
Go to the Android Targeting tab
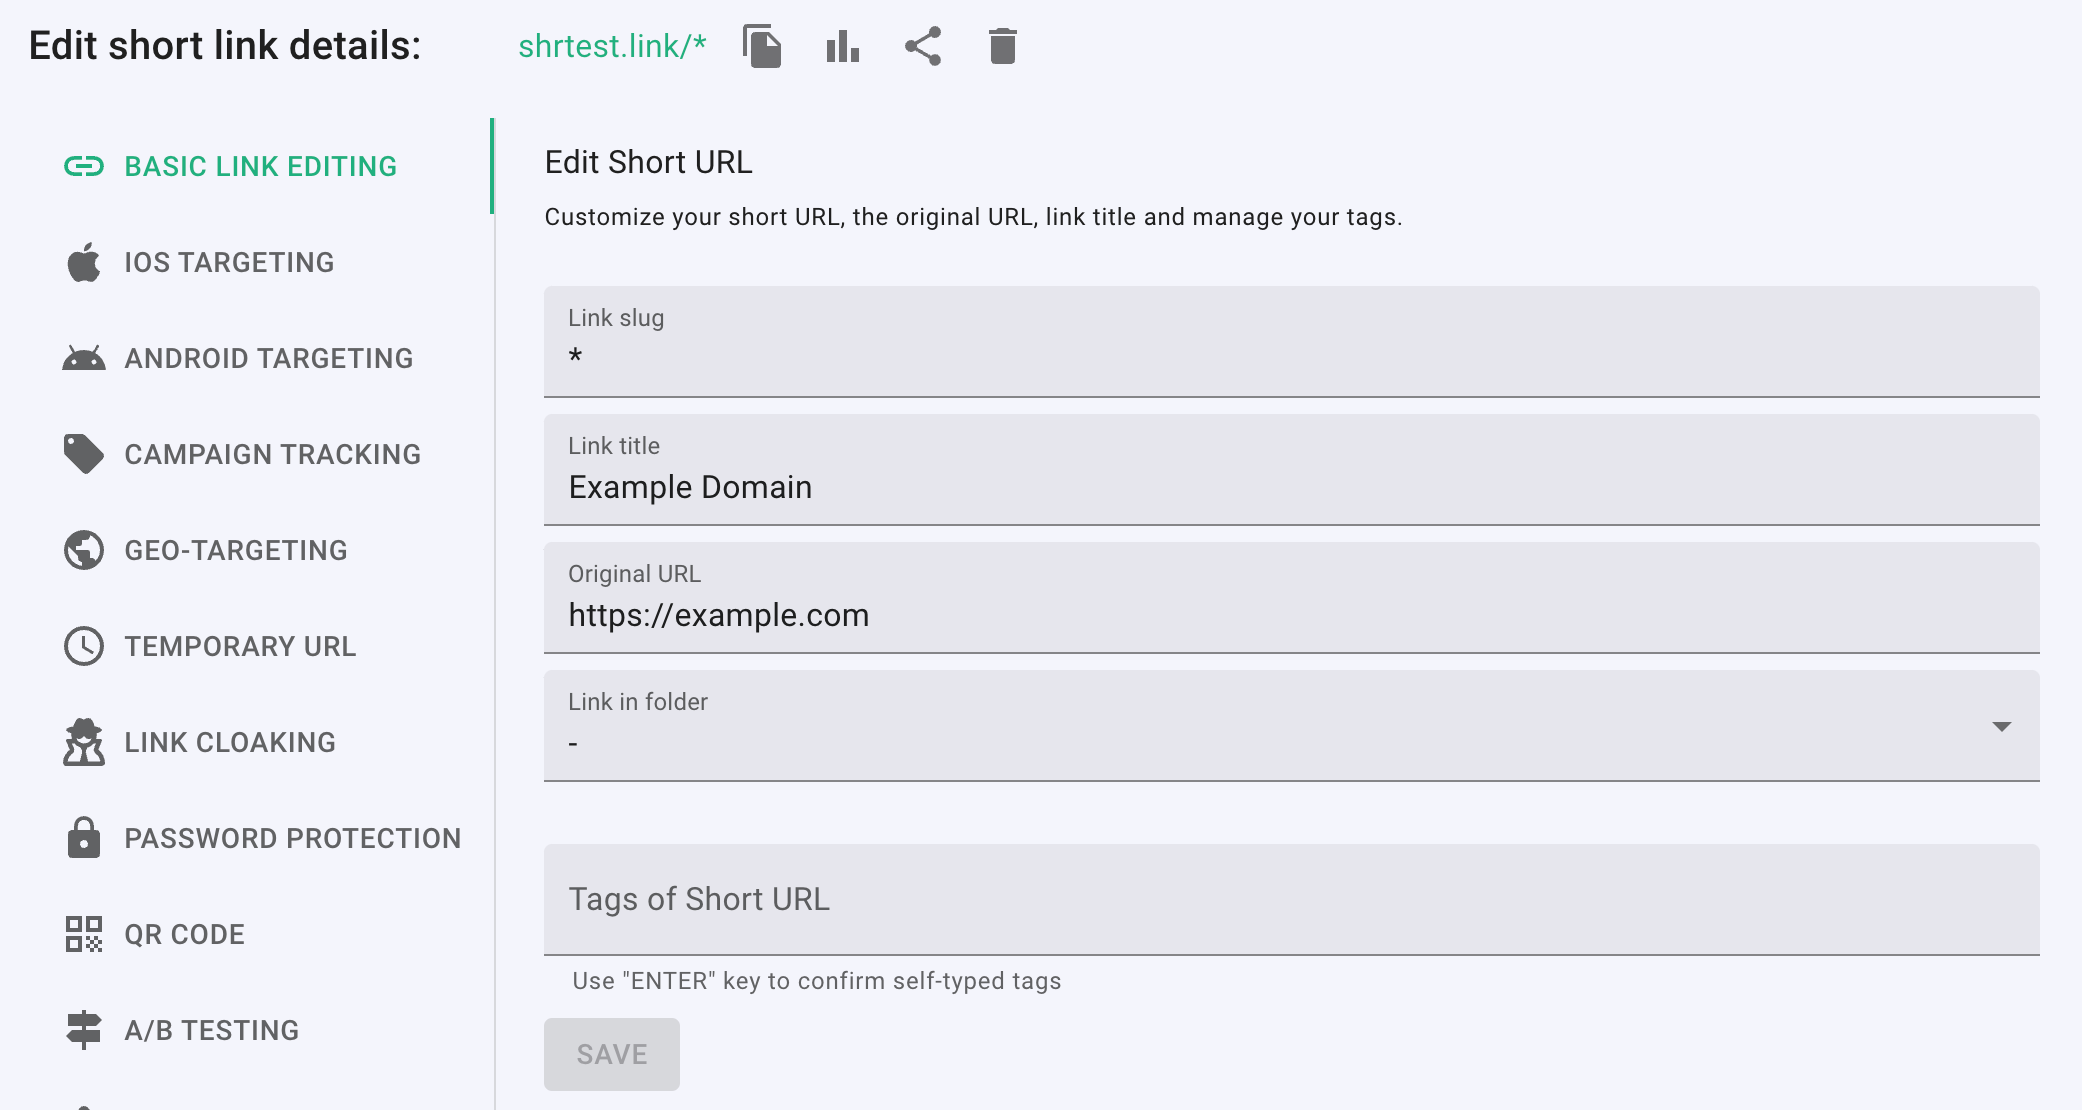click(246, 358)
